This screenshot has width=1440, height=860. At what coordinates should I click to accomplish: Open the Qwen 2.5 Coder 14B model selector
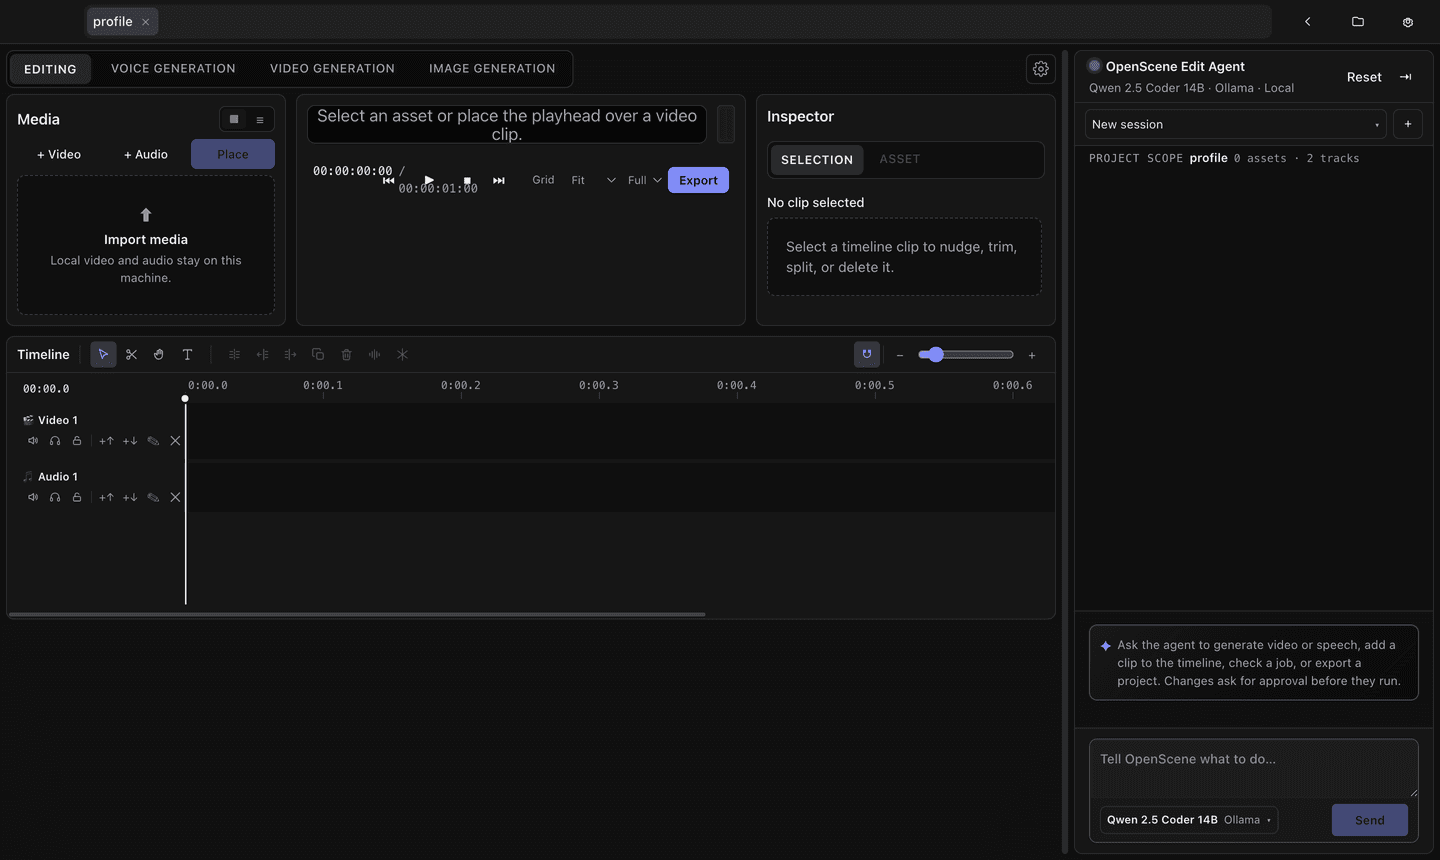click(x=1189, y=820)
